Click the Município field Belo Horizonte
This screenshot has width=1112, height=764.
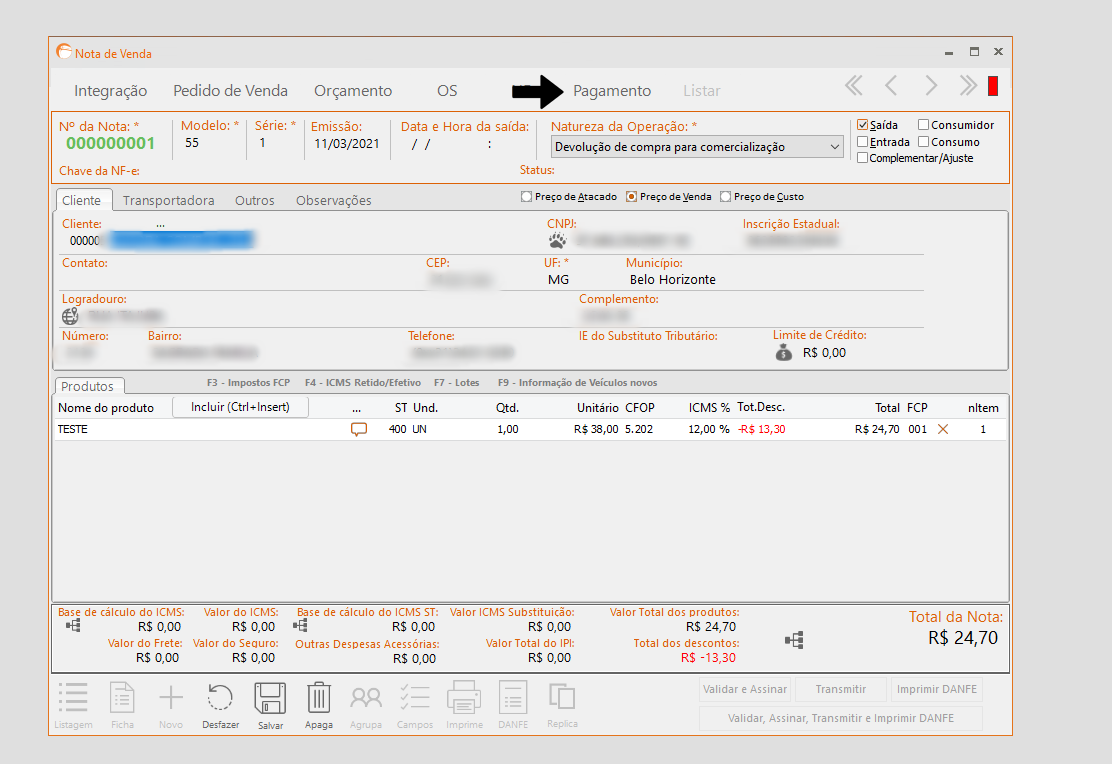click(x=672, y=279)
